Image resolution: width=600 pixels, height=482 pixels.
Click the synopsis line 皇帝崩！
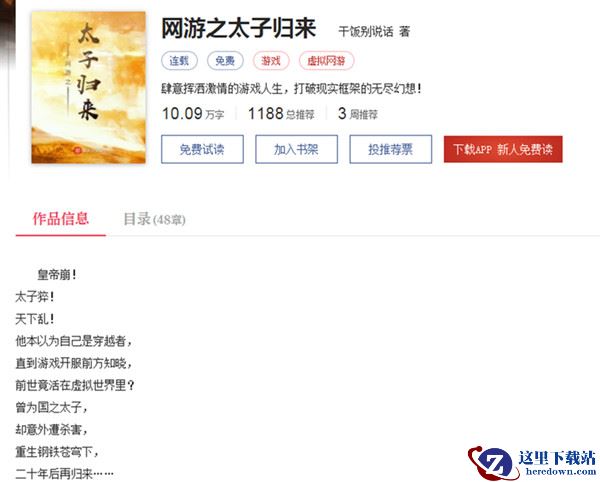coord(57,274)
